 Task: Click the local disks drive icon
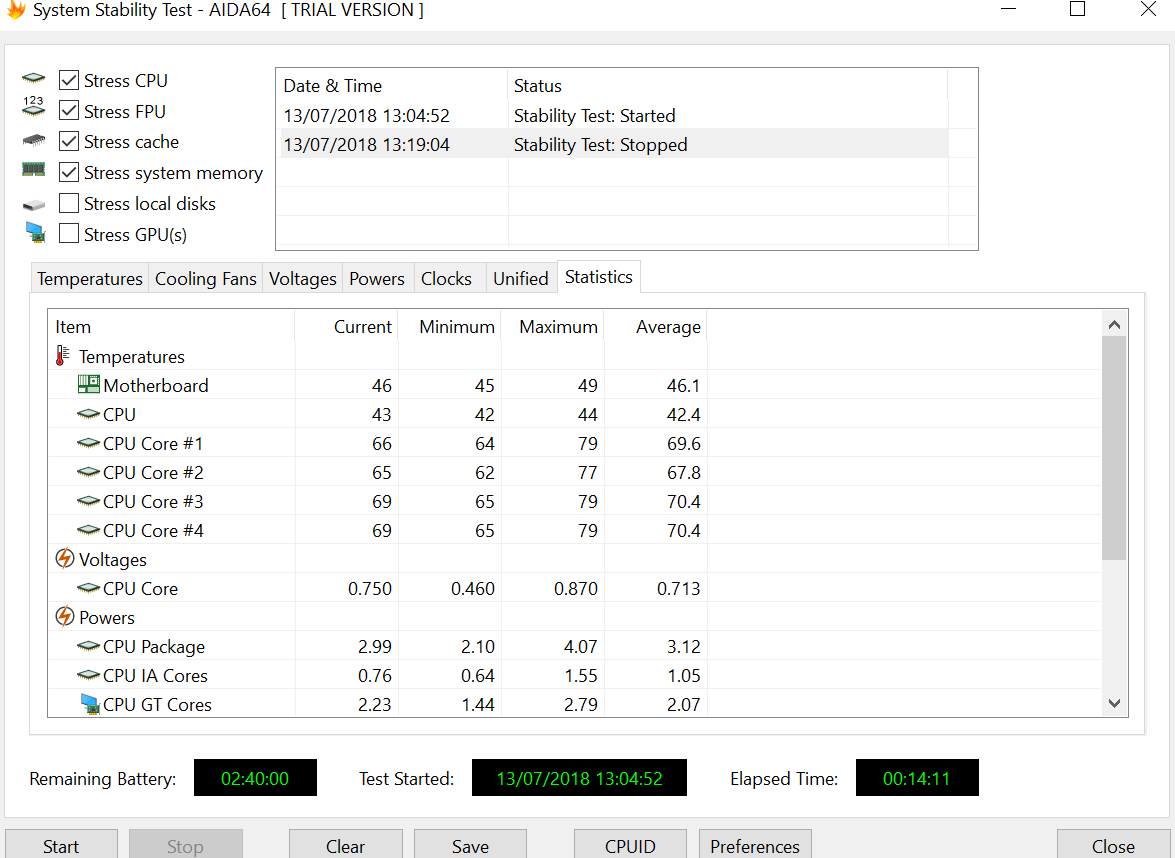[x=34, y=205]
